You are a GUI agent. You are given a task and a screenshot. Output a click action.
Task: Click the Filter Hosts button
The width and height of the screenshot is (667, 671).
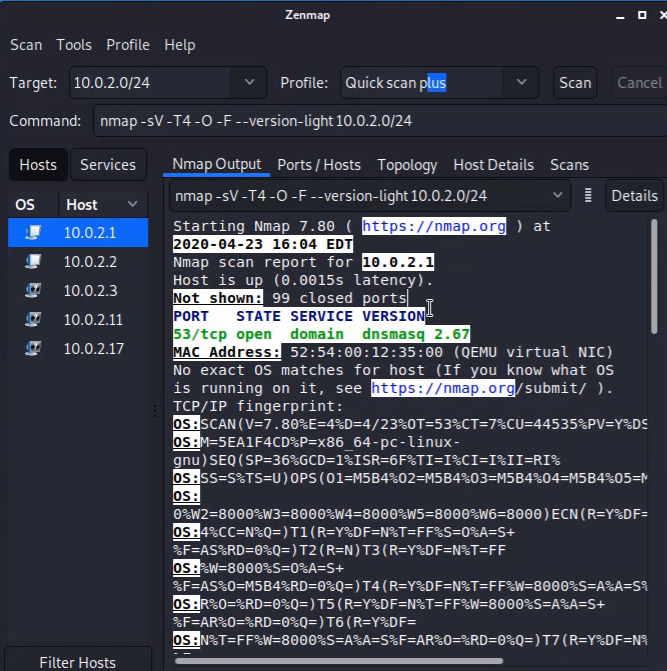77,662
